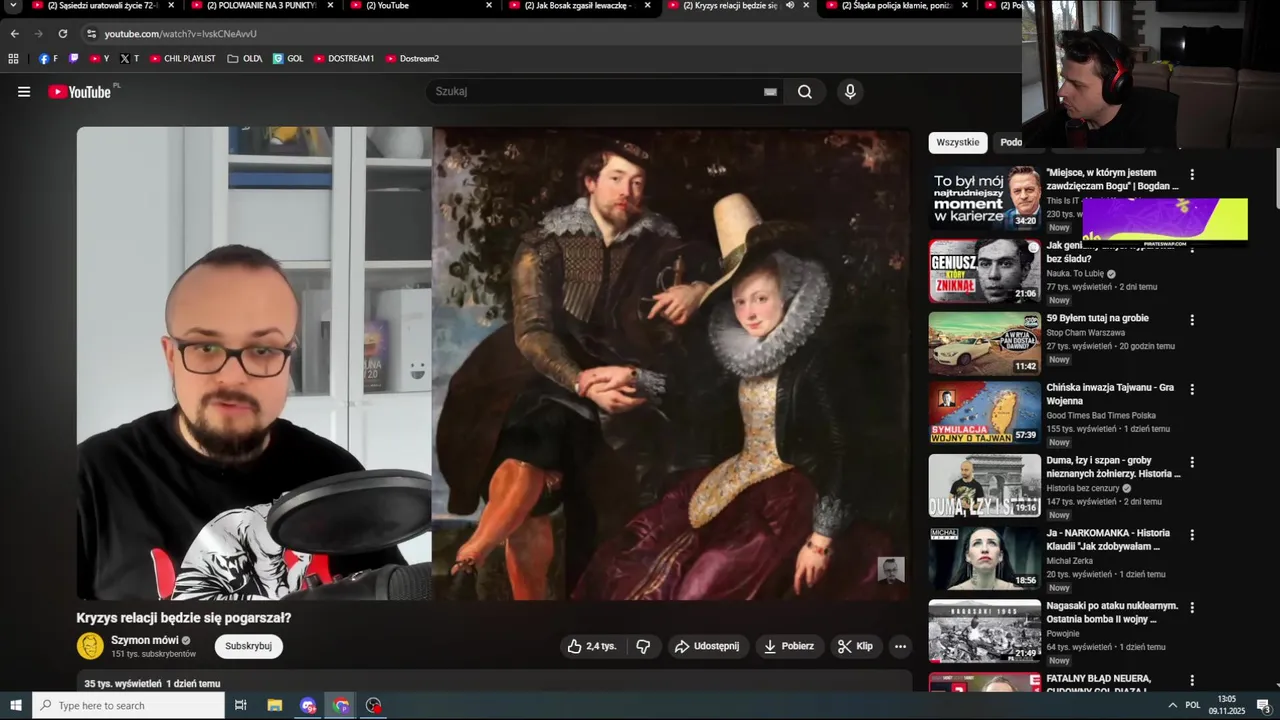Open the Twitch bookmark icon
The image size is (1280, 720).
tap(73, 59)
